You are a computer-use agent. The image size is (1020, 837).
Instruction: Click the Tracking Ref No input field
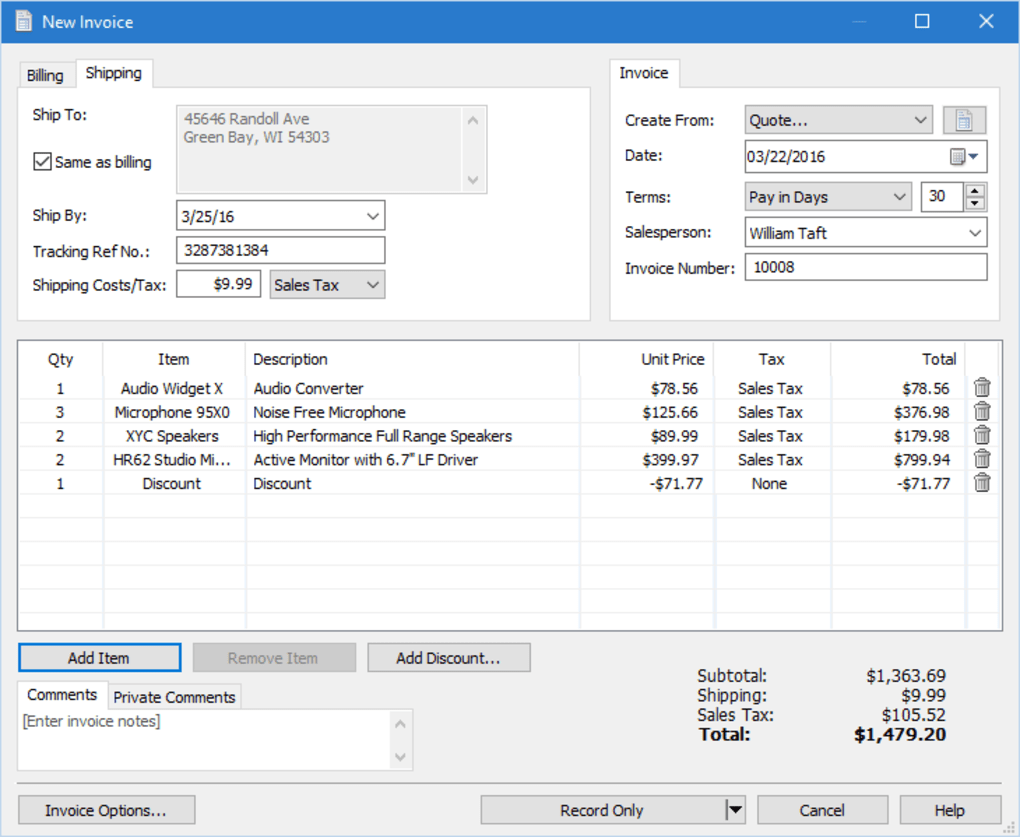280,250
